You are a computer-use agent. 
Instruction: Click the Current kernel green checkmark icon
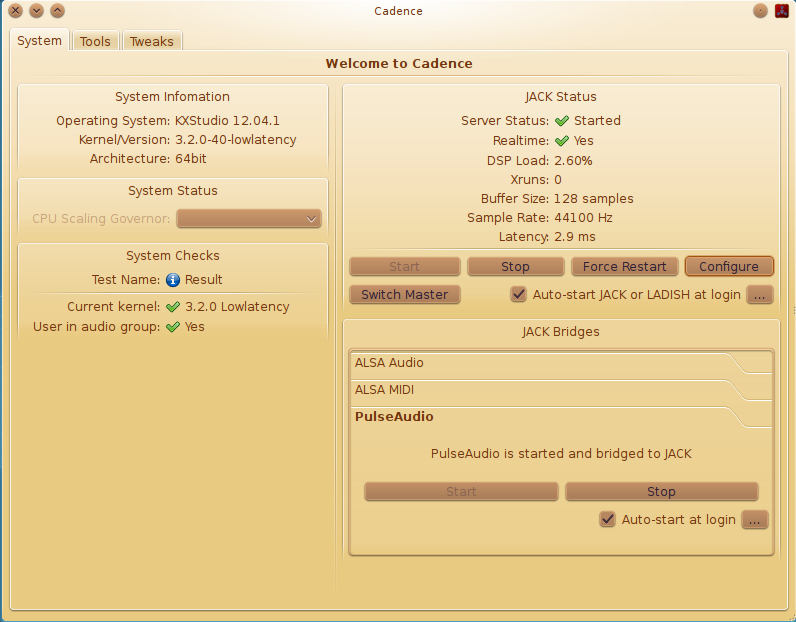coord(173,307)
